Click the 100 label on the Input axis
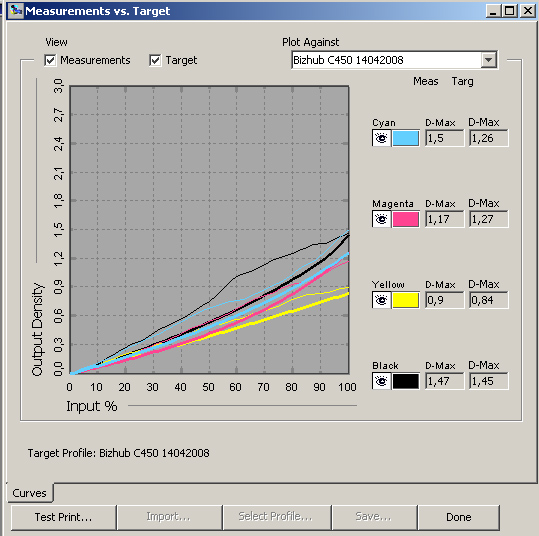This screenshot has width=539, height=536. click(x=347, y=387)
